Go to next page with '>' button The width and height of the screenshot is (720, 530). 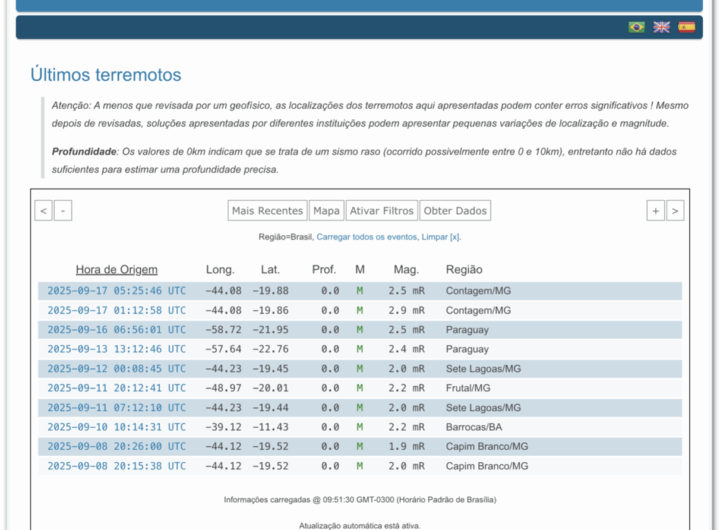(x=675, y=211)
